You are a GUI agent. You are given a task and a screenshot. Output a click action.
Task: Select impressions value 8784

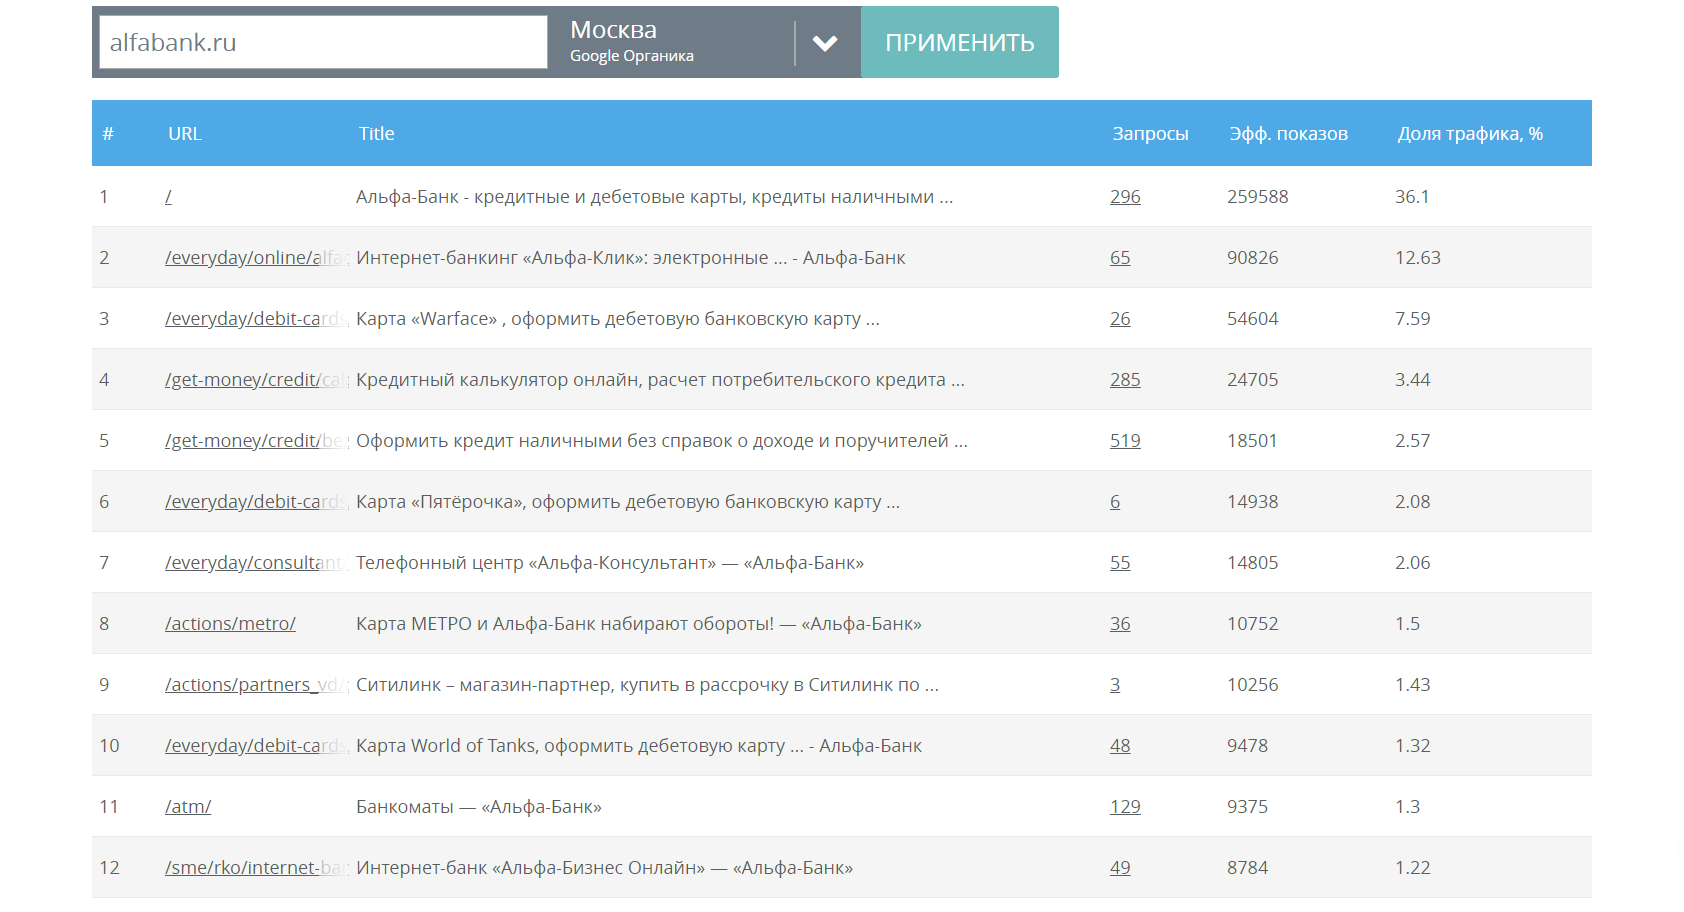(x=1248, y=868)
